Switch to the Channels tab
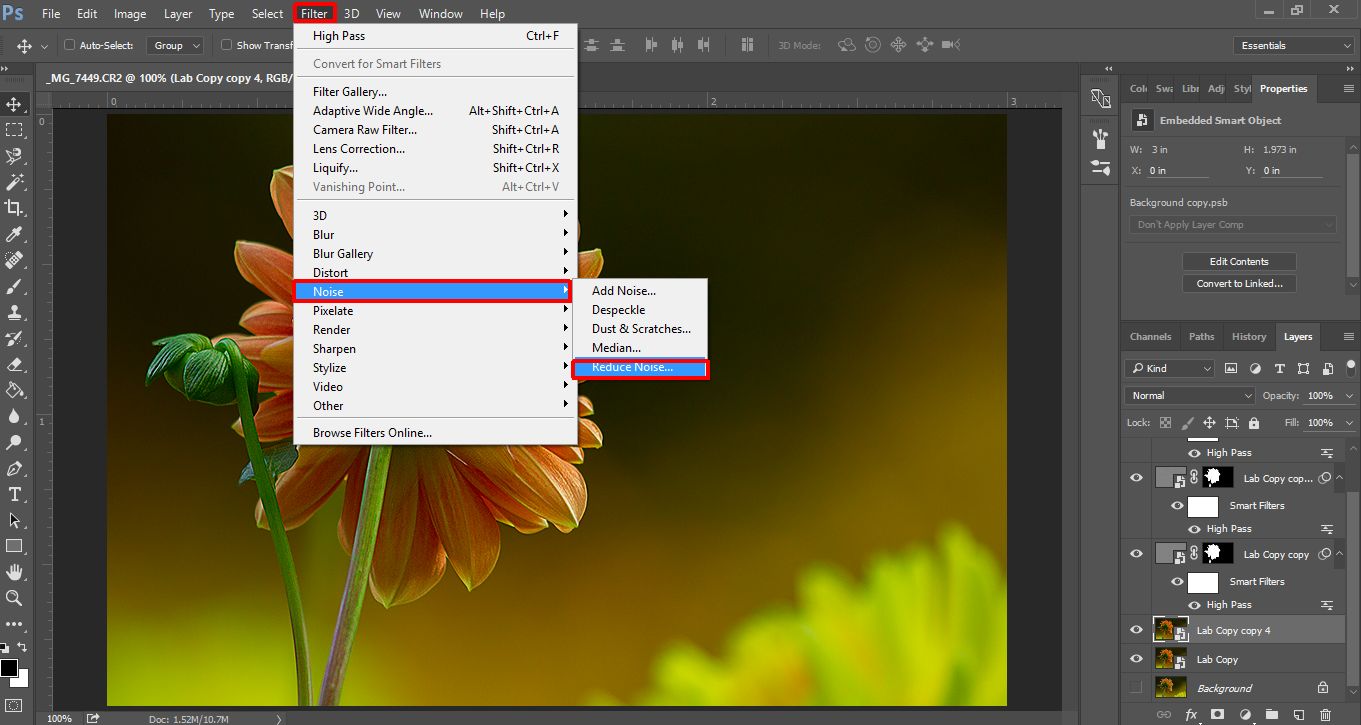Image resolution: width=1361 pixels, height=725 pixels. pos(1150,337)
